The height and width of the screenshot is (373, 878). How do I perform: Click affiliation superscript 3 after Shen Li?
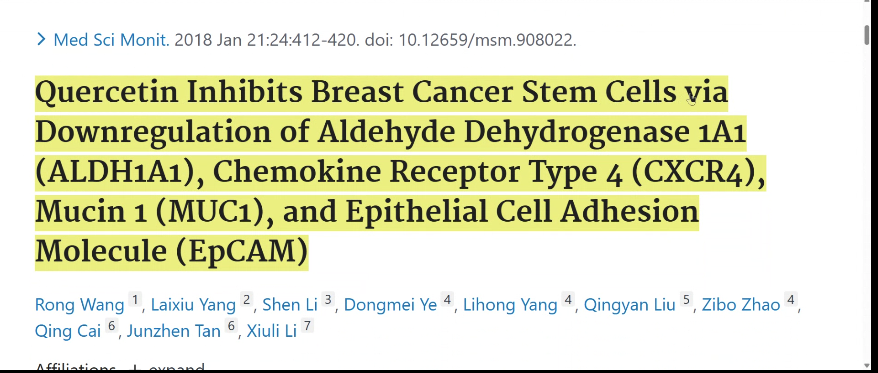[x=328, y=300]
